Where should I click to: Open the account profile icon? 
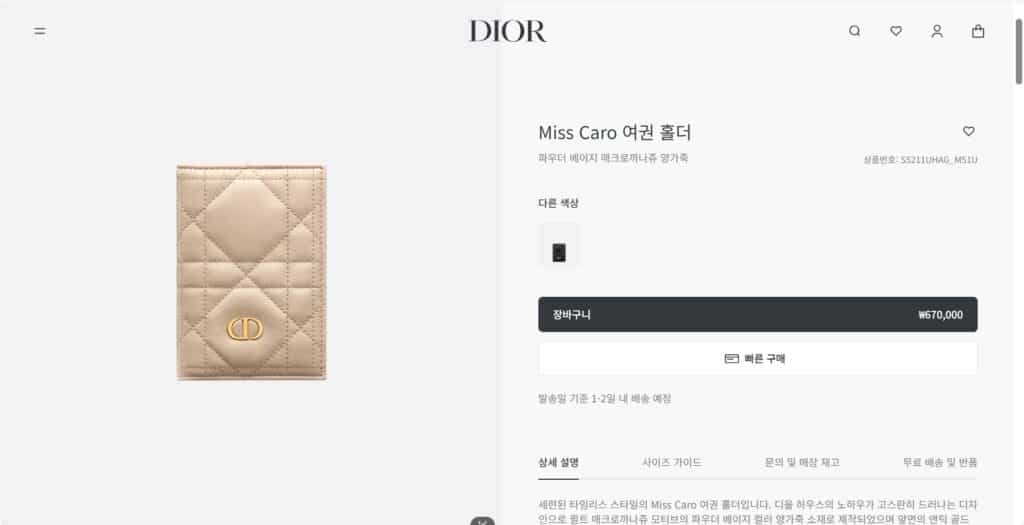(x=937, y=31)
